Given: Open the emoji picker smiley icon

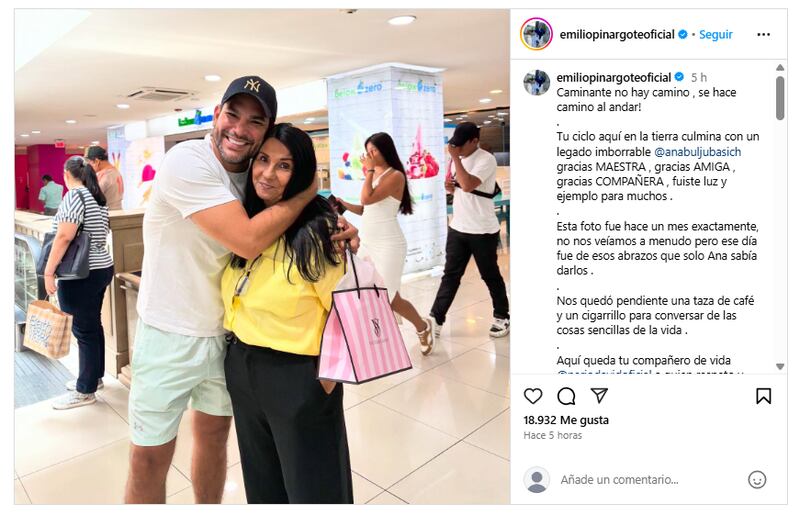Looking at the screenshot, I should tap(757, 480).
